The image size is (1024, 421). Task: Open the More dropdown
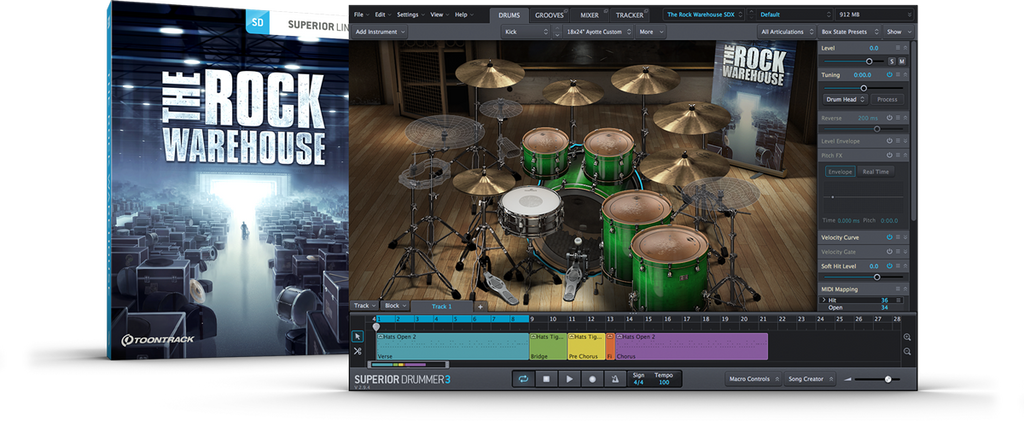651,31
